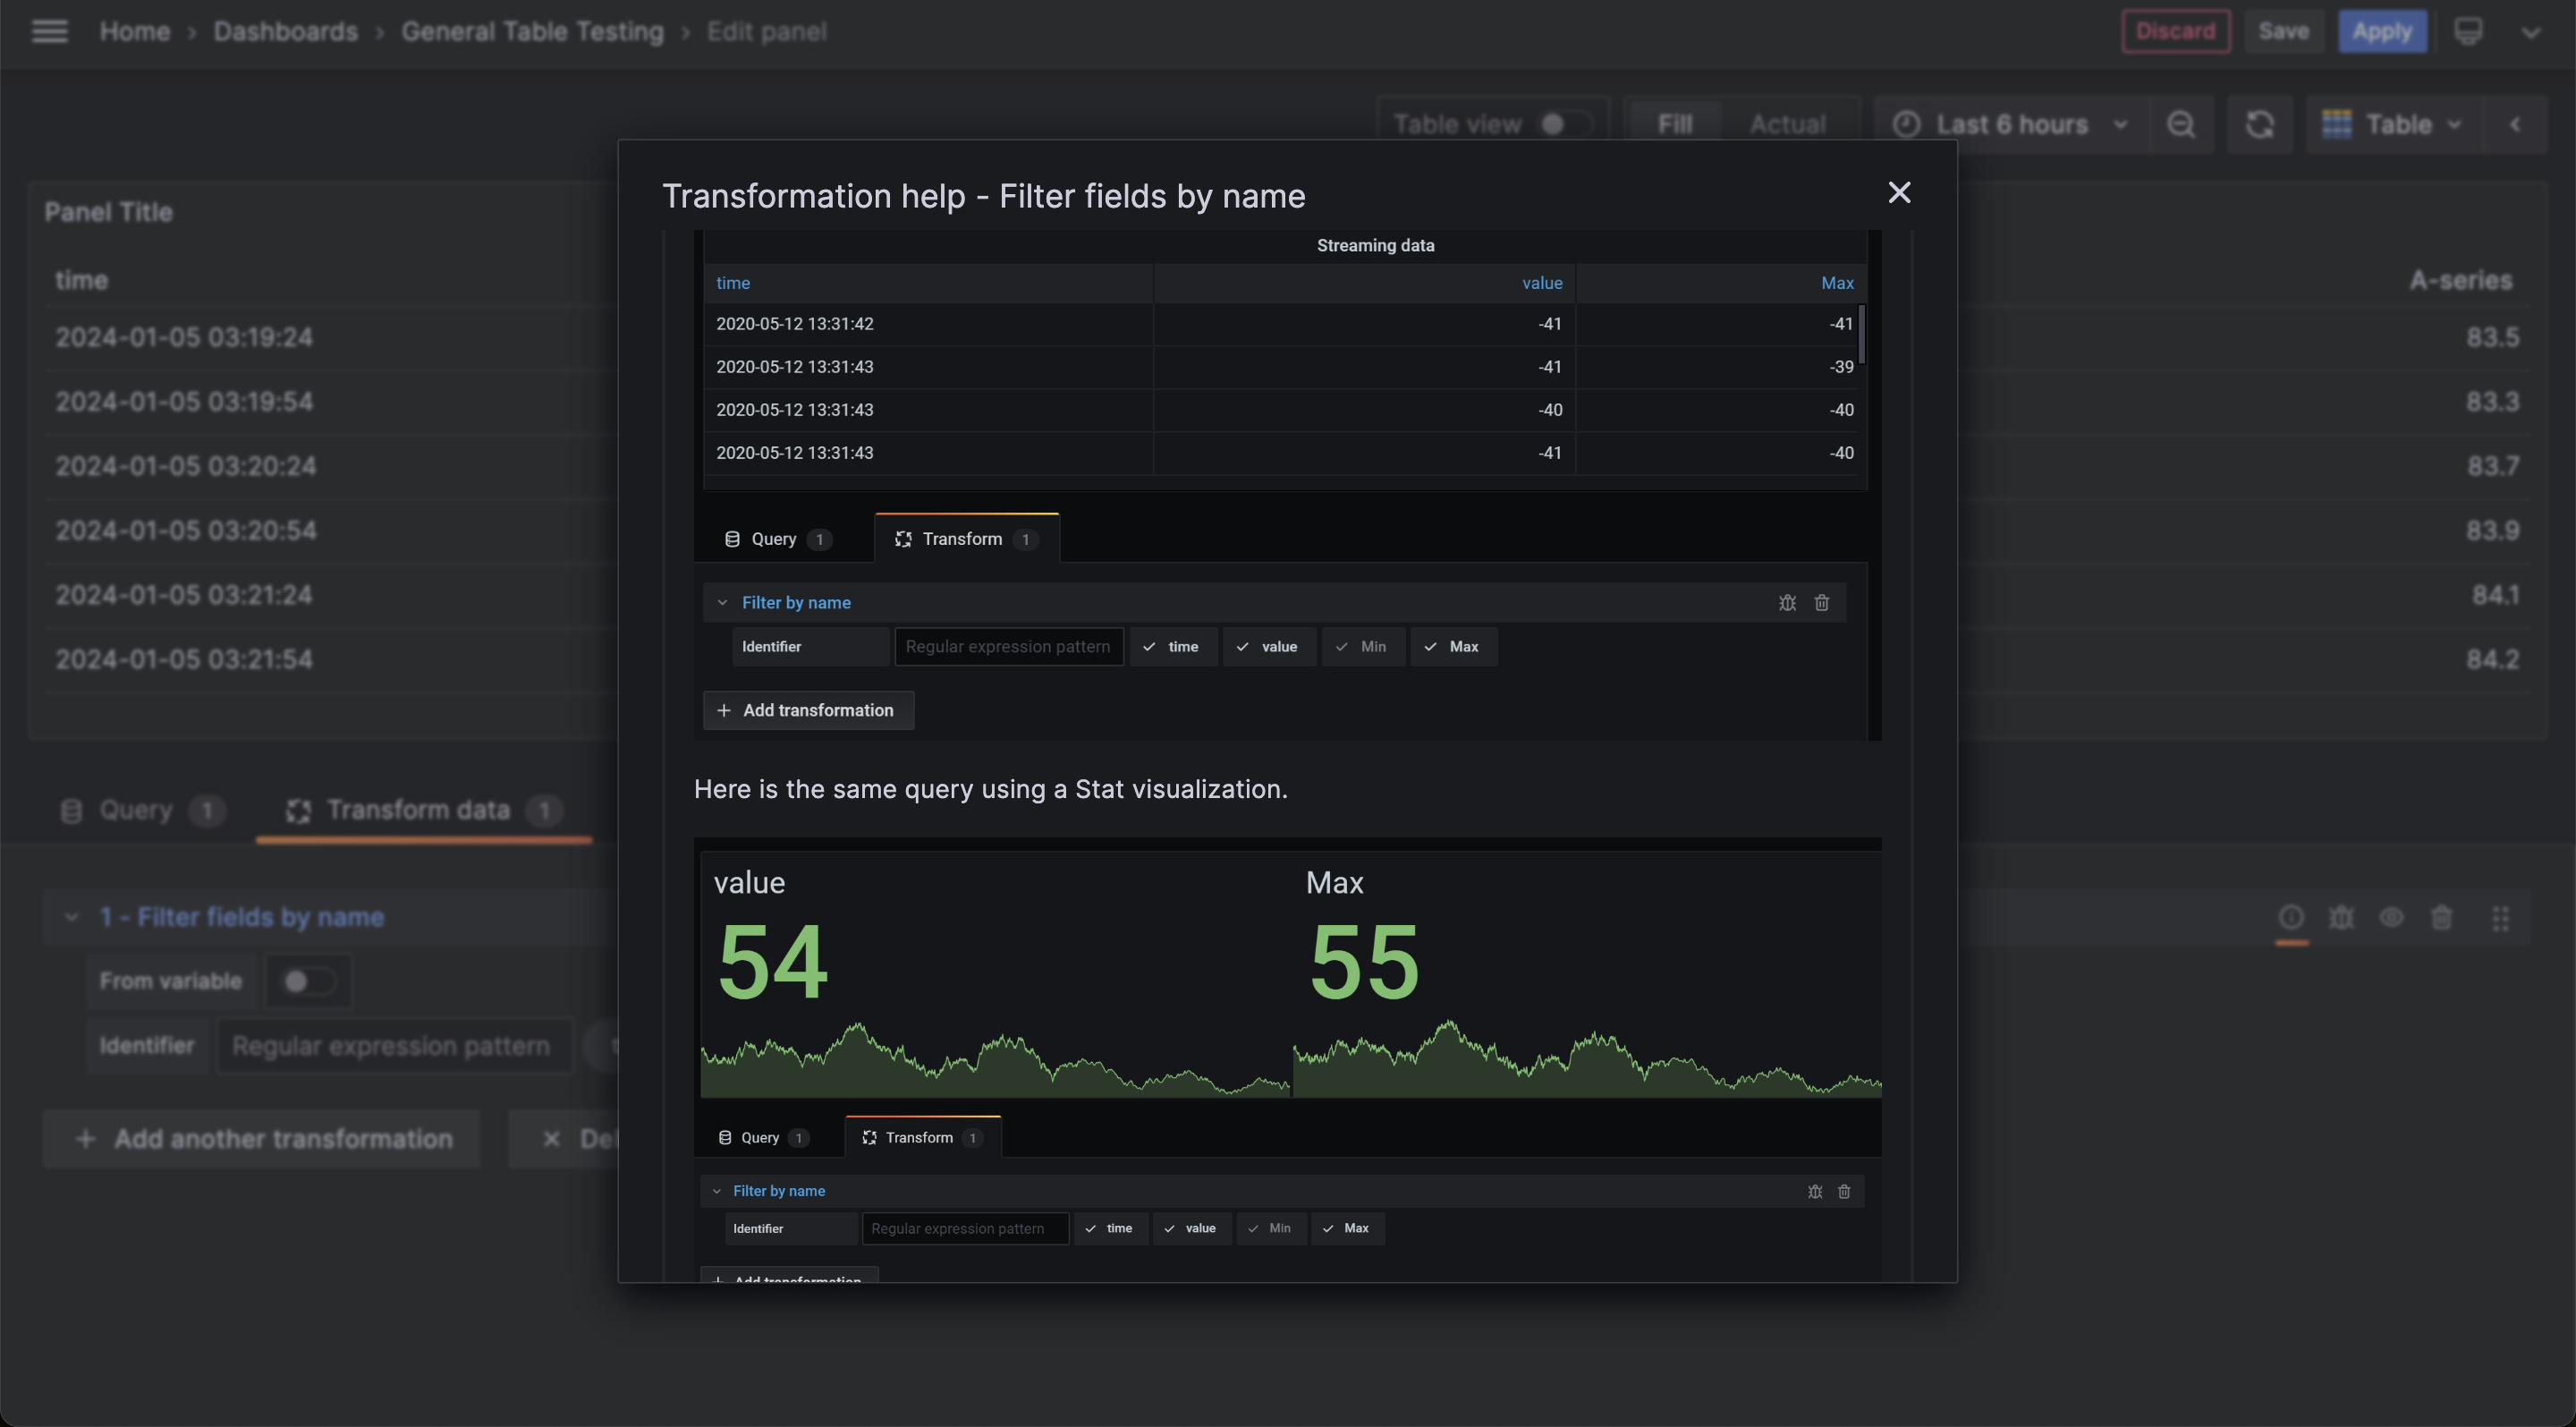Zoom out the time range
The height and width of the screenshot is (1427, 2576).
(2181, 123)
